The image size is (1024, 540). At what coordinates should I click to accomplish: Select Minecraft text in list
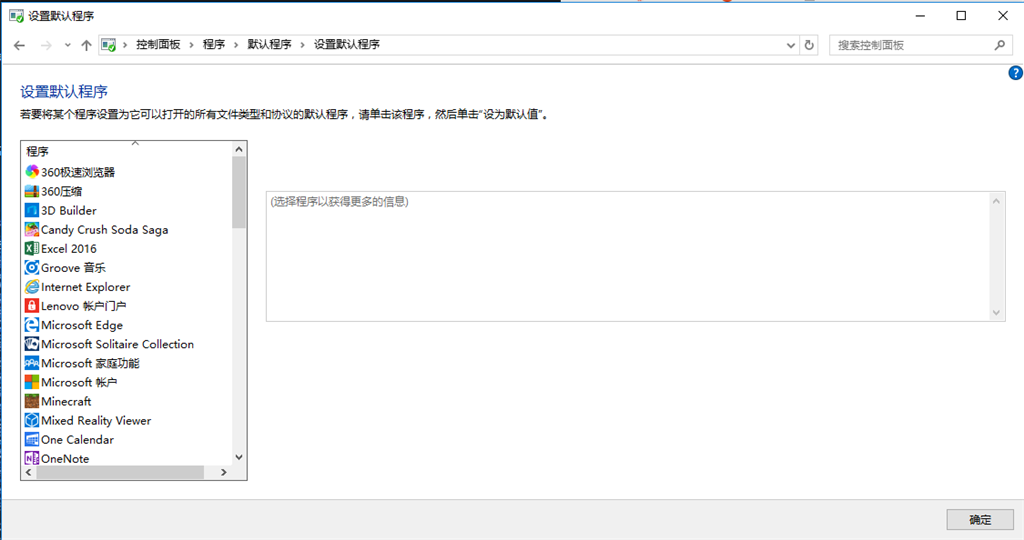pos(66,402)
